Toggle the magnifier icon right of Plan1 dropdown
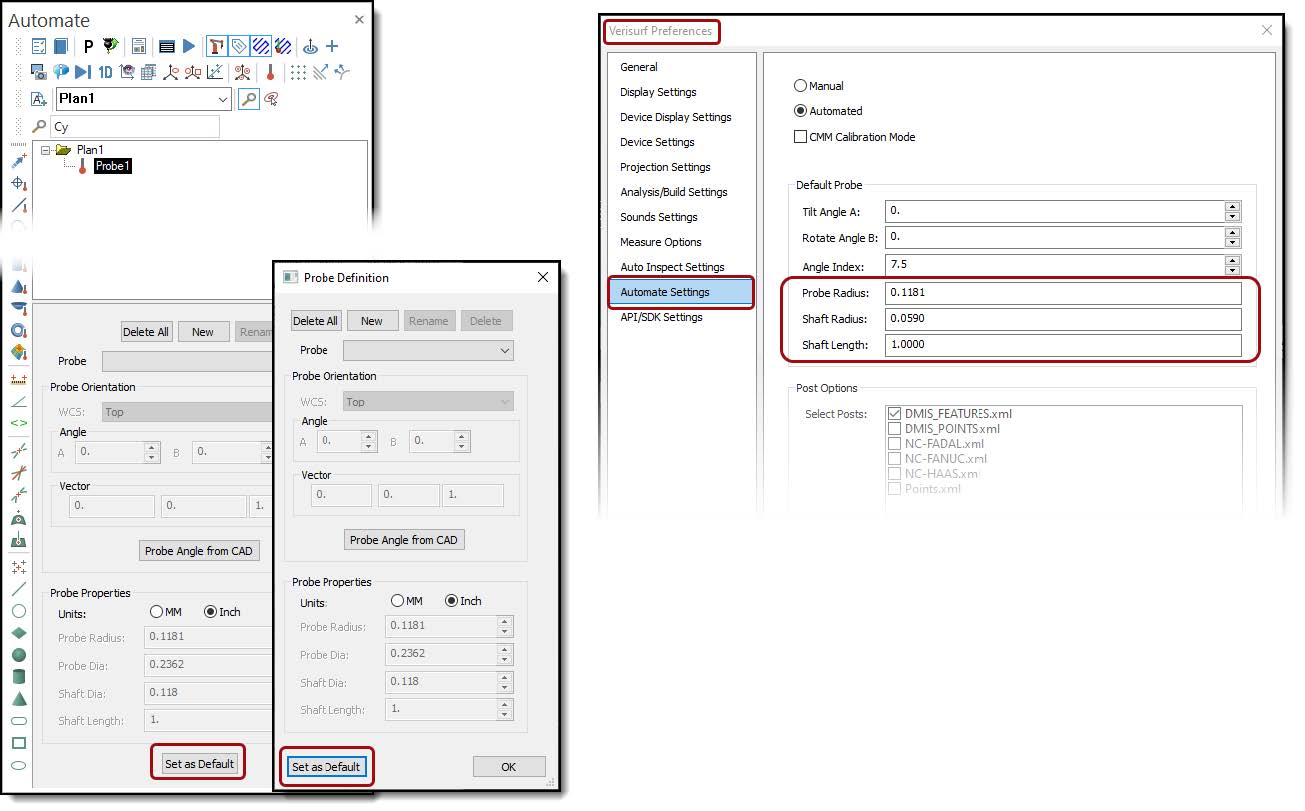Image resolution: width=1305 pixels, height=811 pixels. point(248,99)
